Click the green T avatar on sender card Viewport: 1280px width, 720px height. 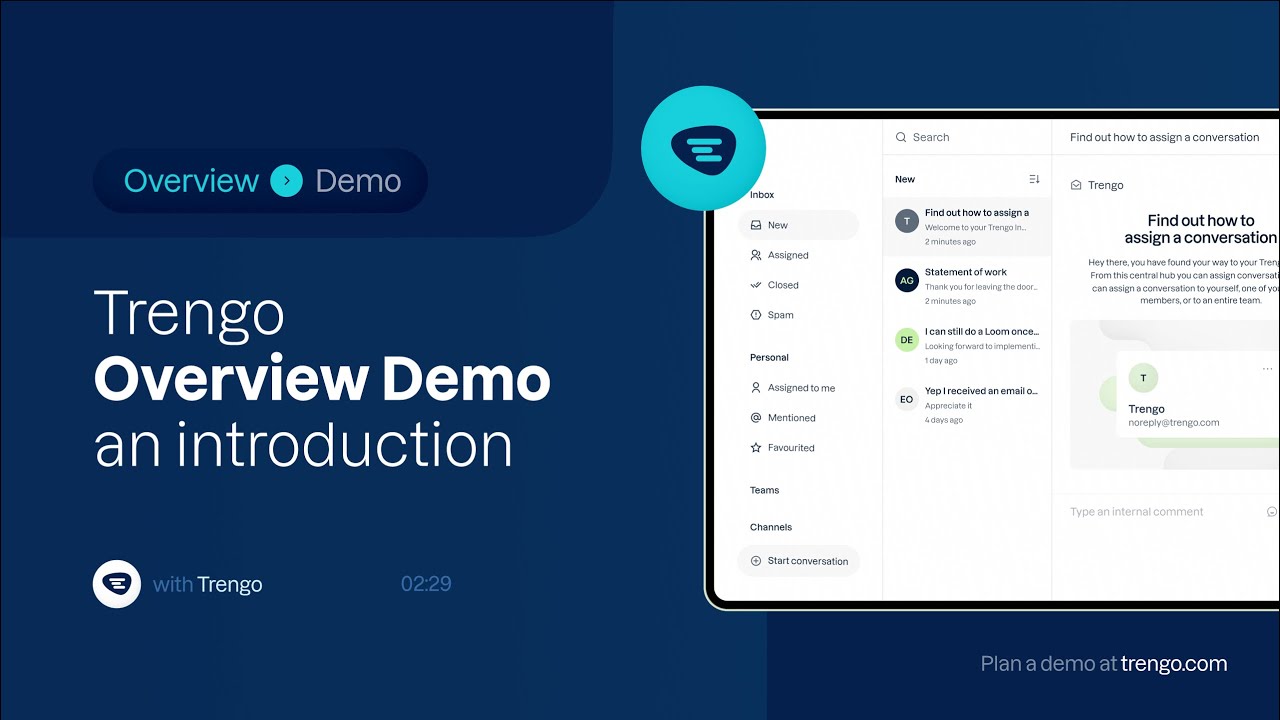[1143, 378]
